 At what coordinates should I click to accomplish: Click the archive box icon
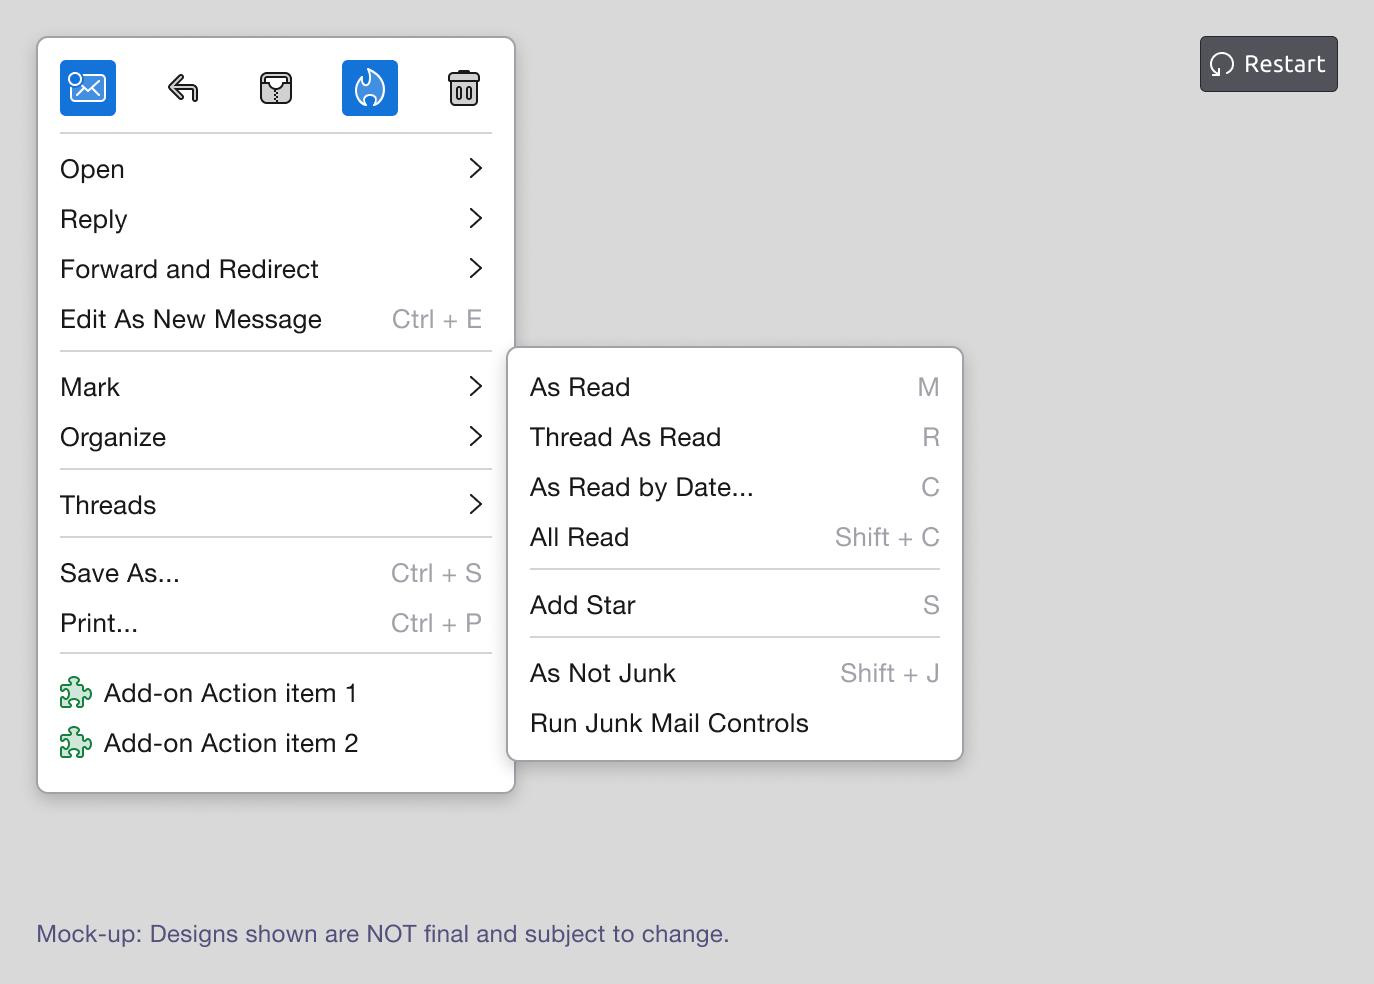(276, 88)
